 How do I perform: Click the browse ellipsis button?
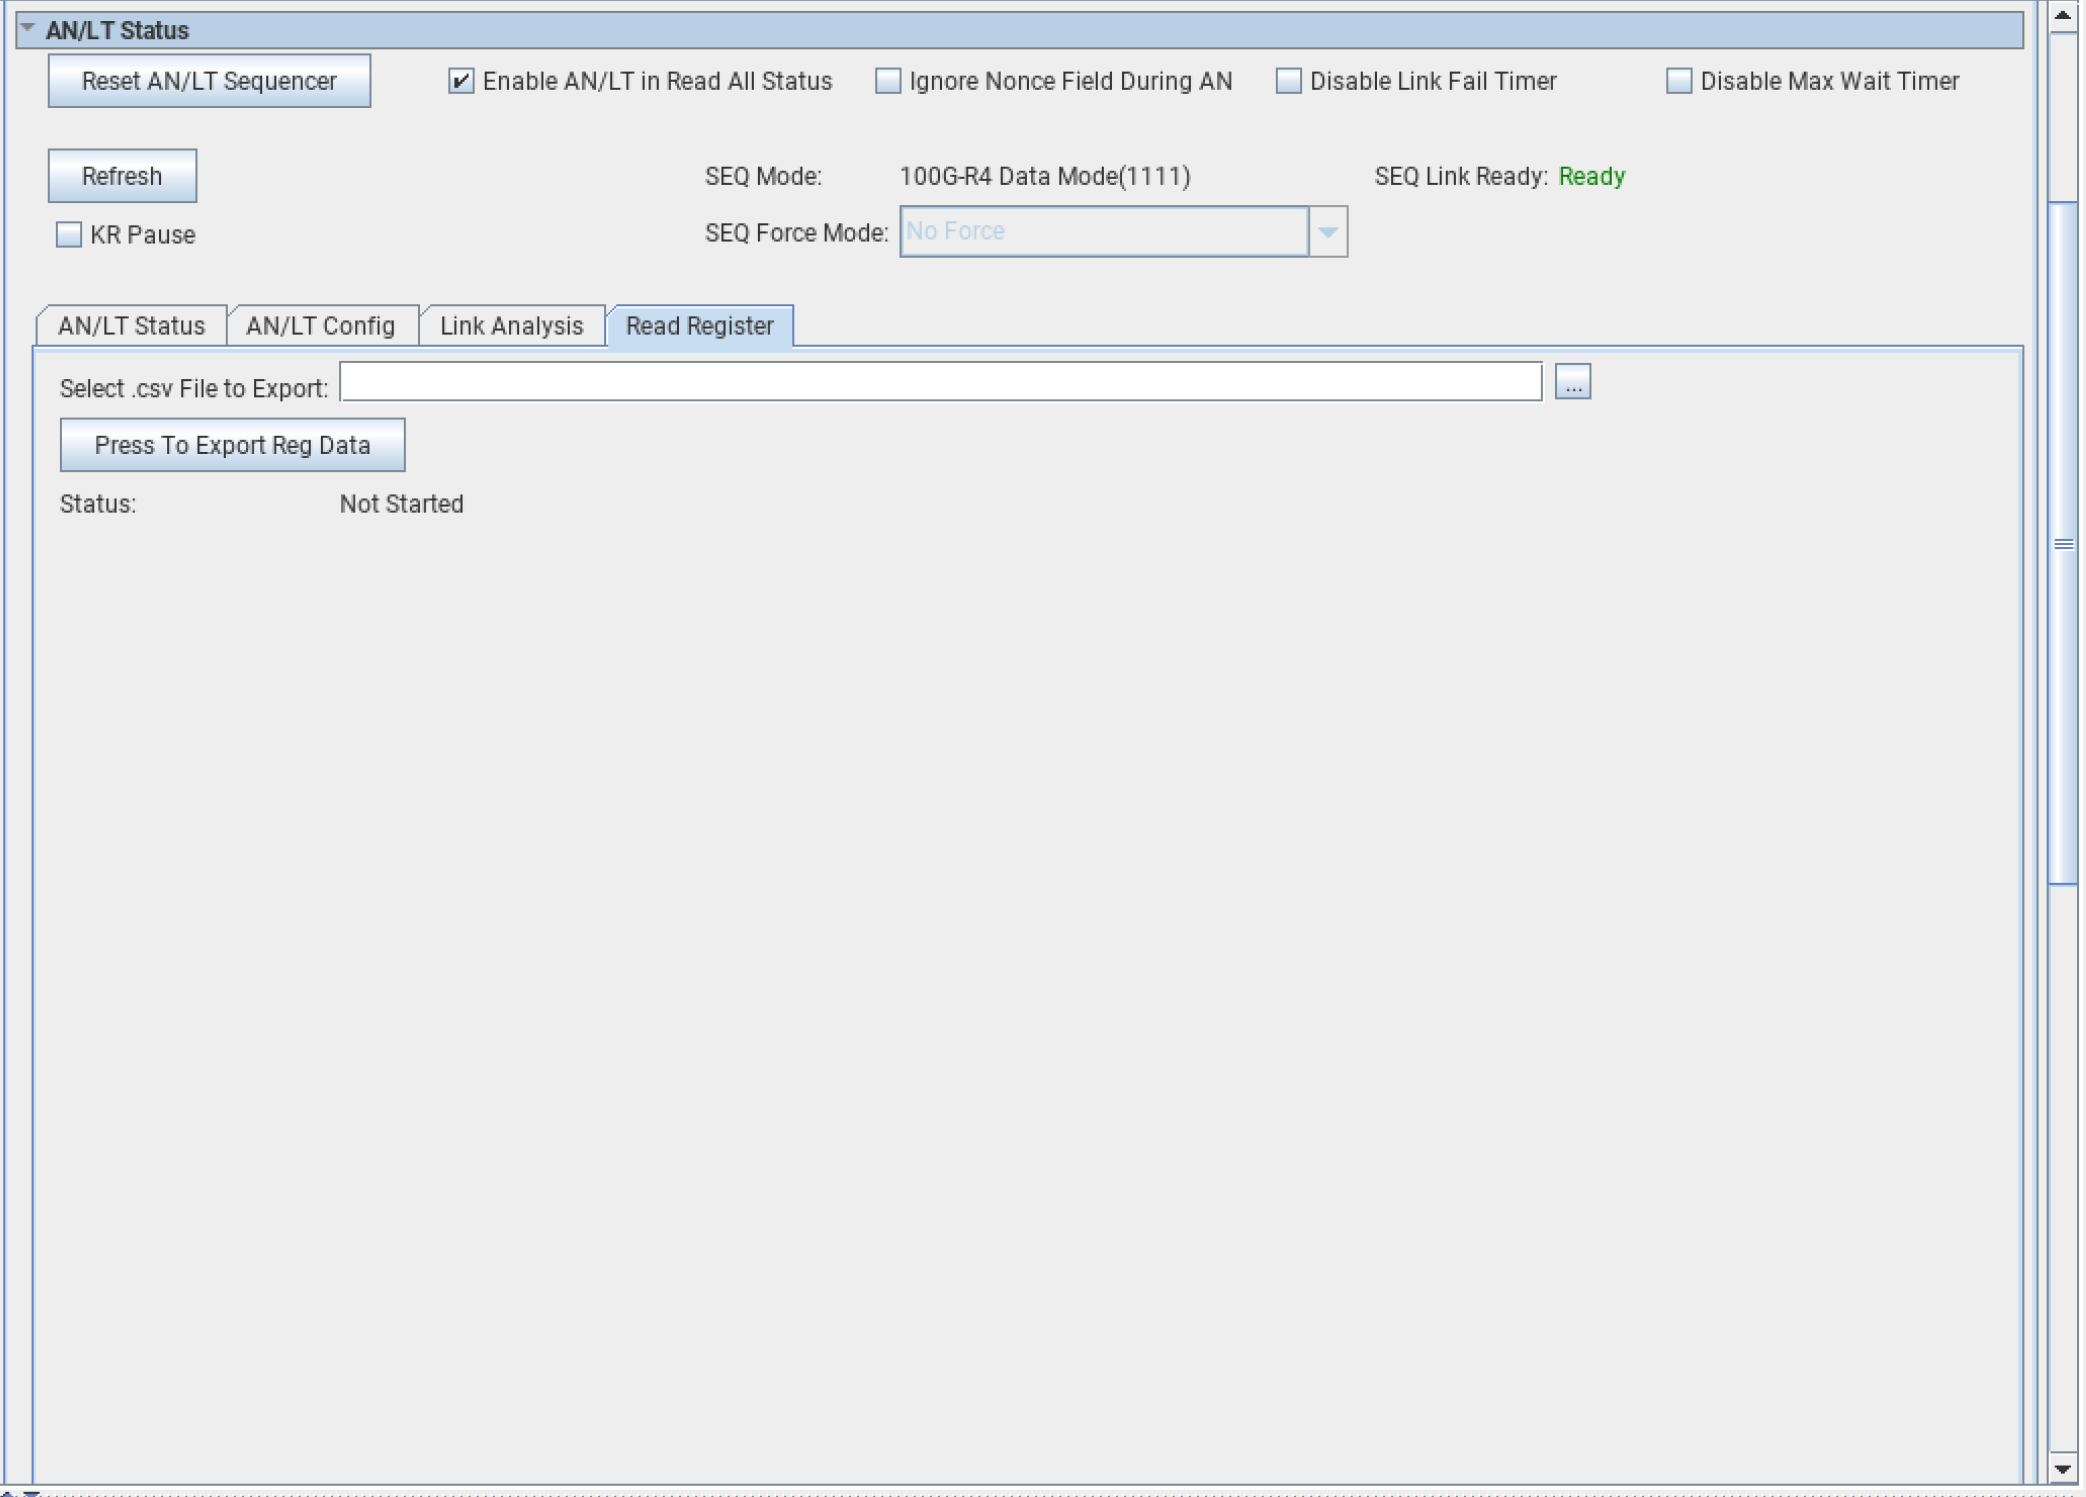[x=1572, y=383]
